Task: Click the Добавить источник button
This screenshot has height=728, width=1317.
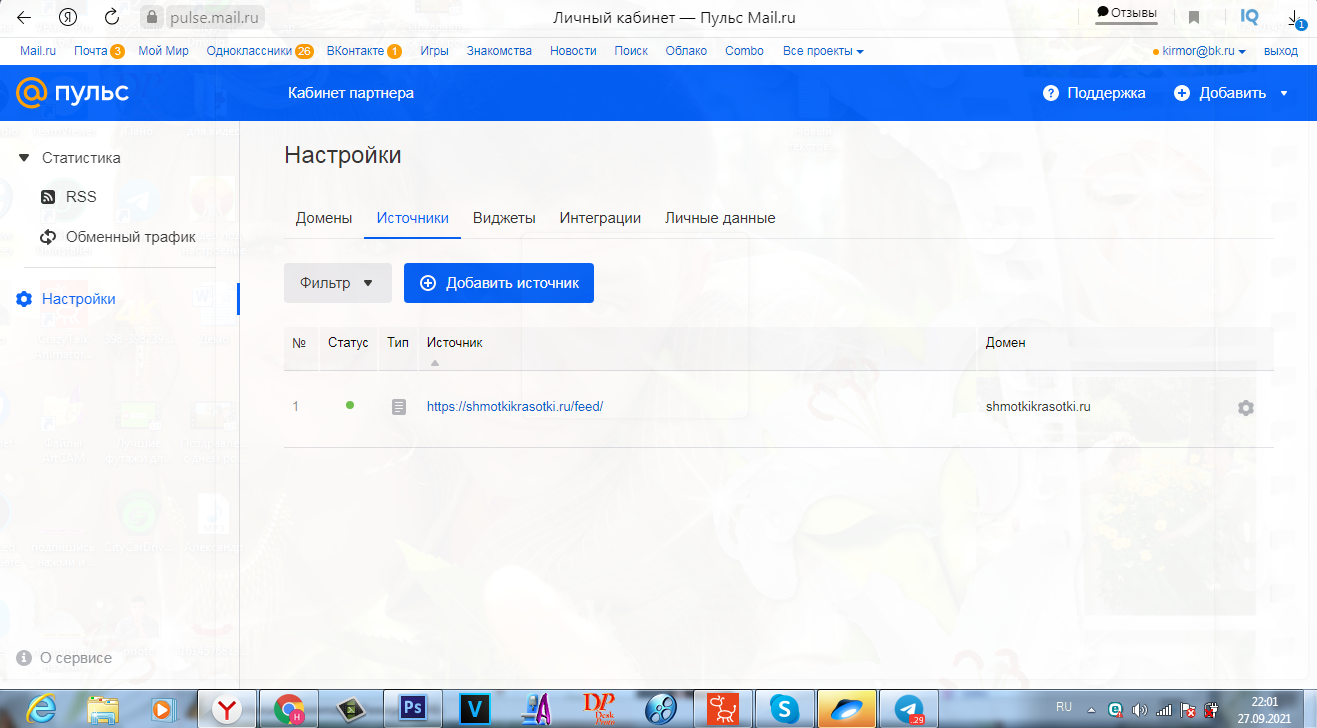Action: pos(499,283)
